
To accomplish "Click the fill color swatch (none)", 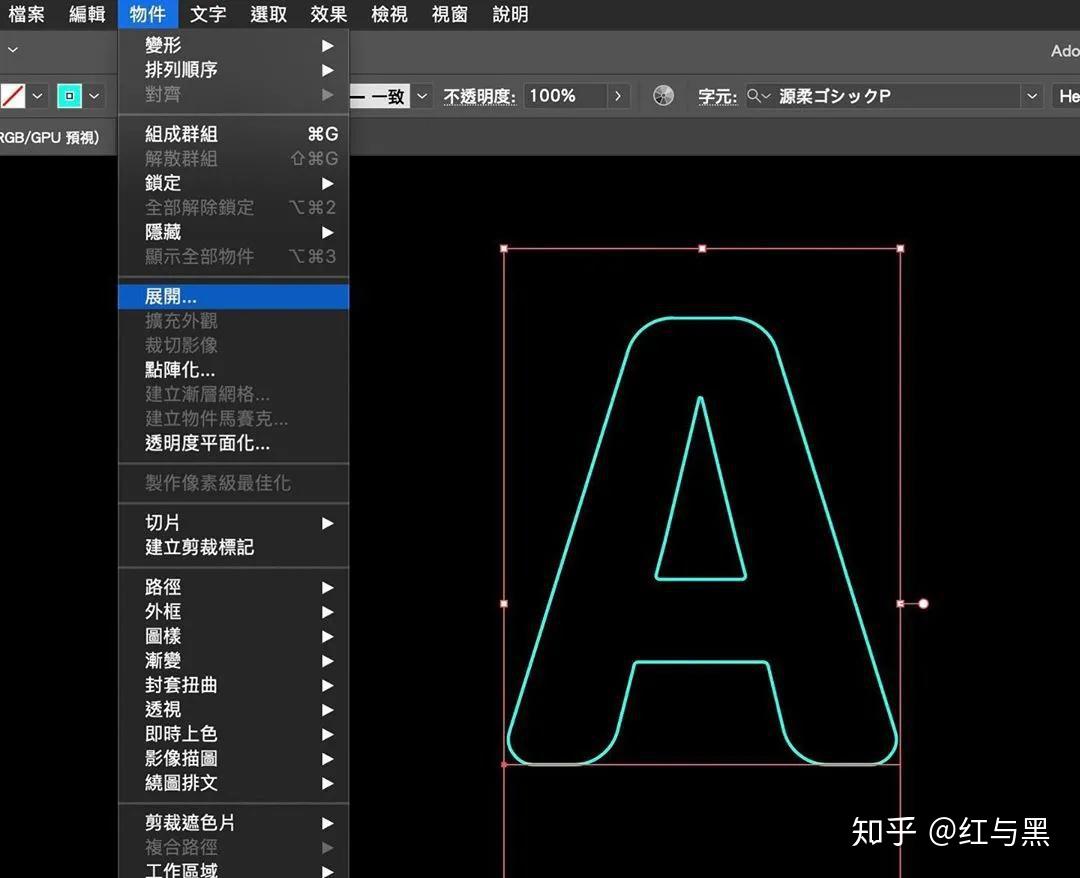I will (12, 96).
